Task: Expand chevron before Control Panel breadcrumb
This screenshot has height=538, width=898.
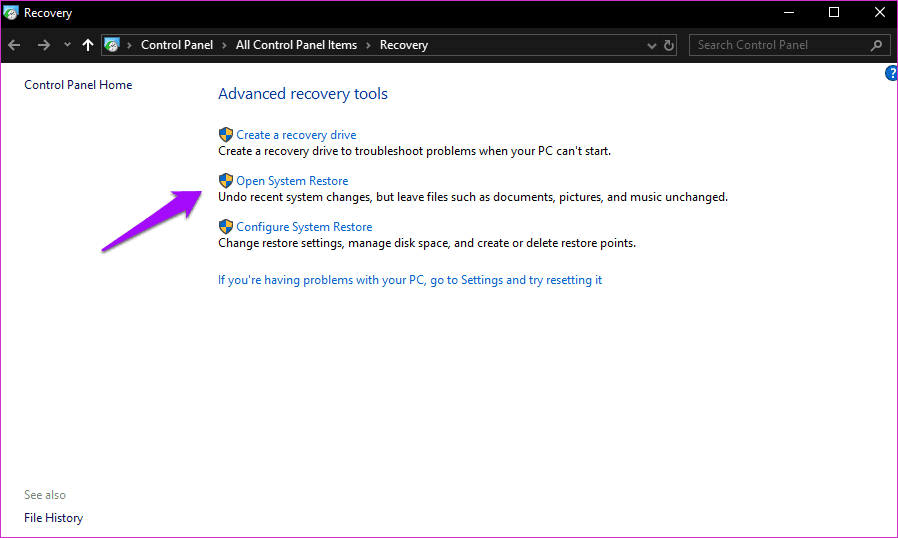Action: 129,45
